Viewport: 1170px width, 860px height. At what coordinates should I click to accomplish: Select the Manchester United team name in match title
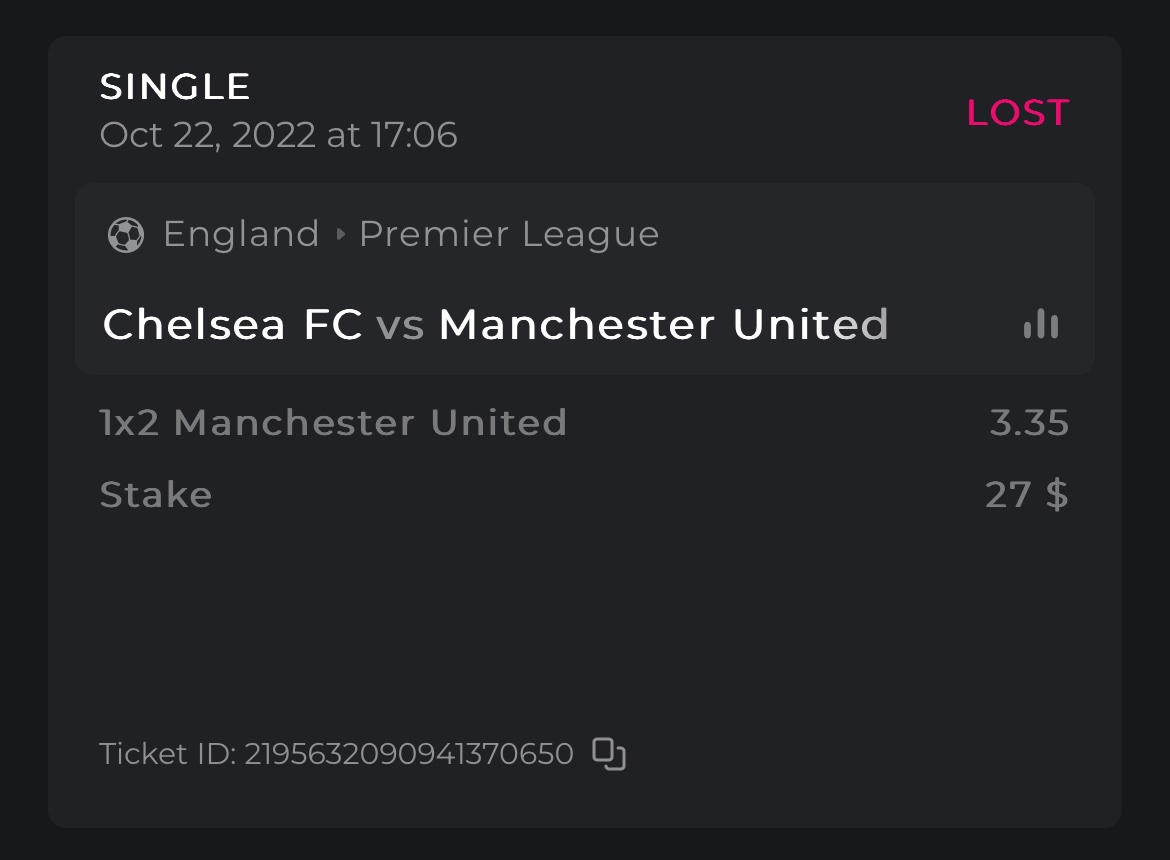pos(663,324)
